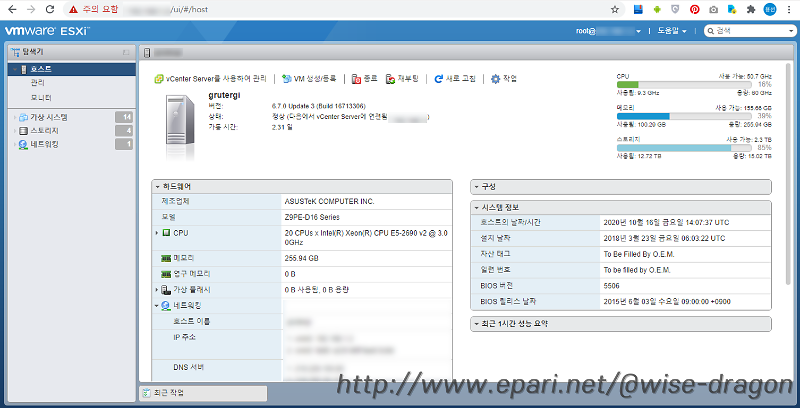This screenshot has height=408, width=800.
Task: Open 관리 under host
Action: pos(38,83)
